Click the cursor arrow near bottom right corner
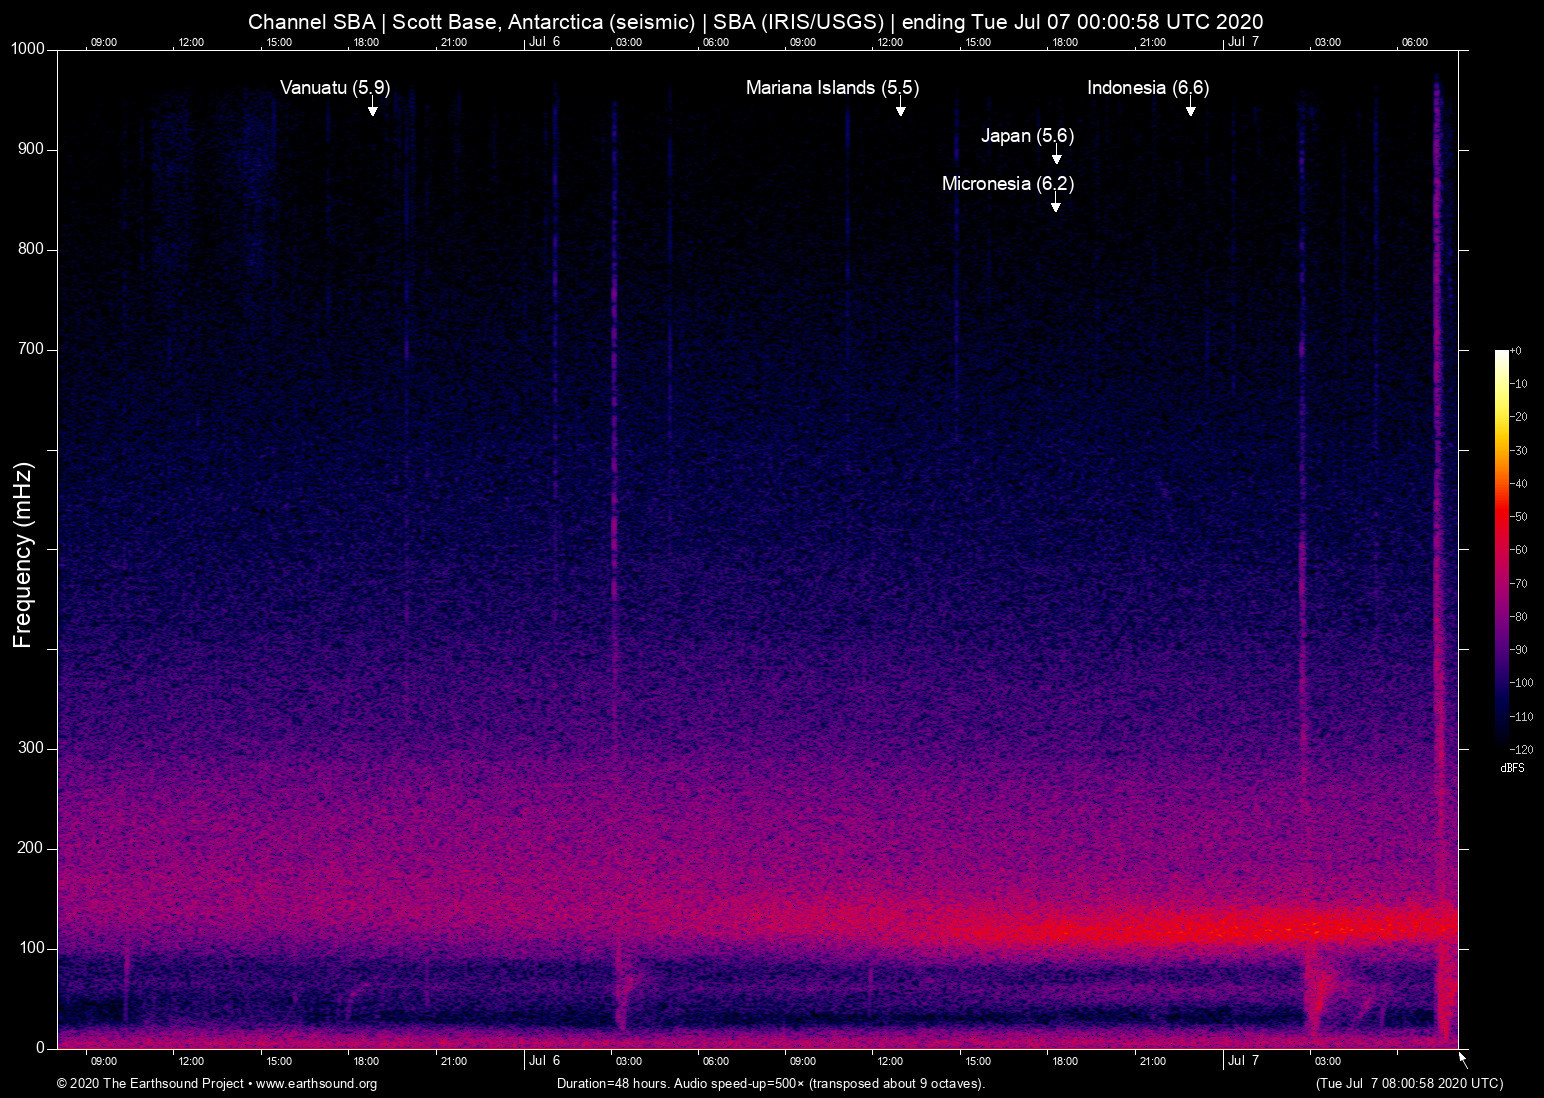 click(x=1462, y=1058)
